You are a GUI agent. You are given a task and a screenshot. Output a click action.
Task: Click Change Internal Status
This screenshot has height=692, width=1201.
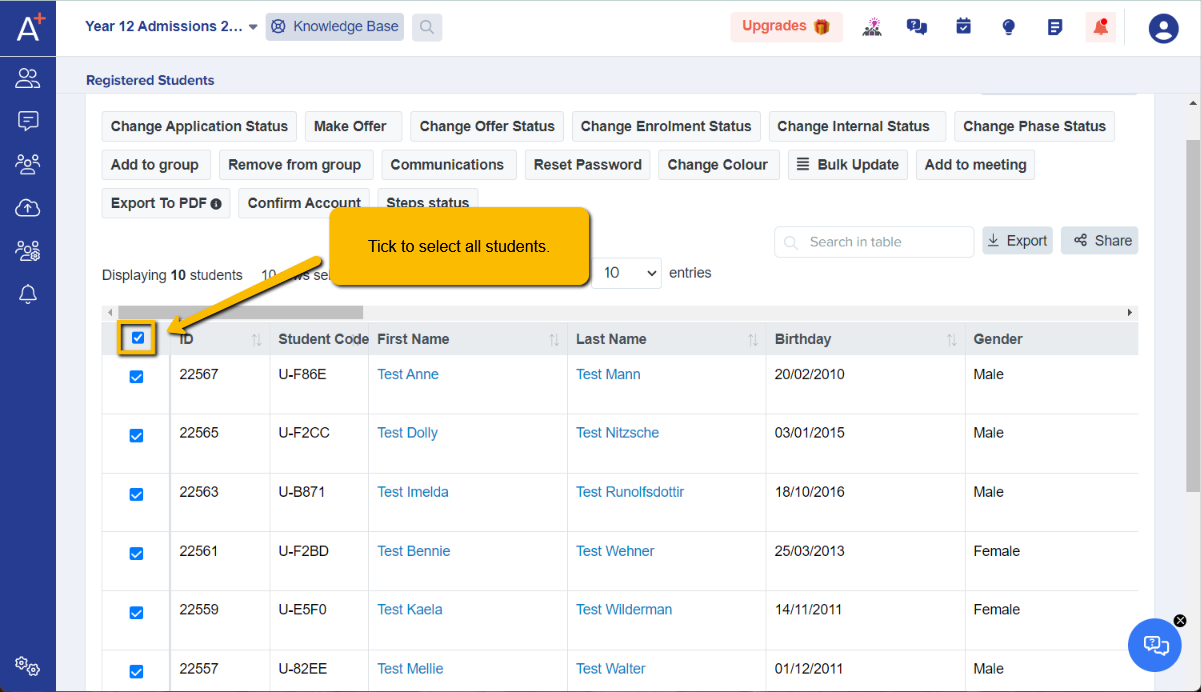pyautogui.click(x=857, y=126)
